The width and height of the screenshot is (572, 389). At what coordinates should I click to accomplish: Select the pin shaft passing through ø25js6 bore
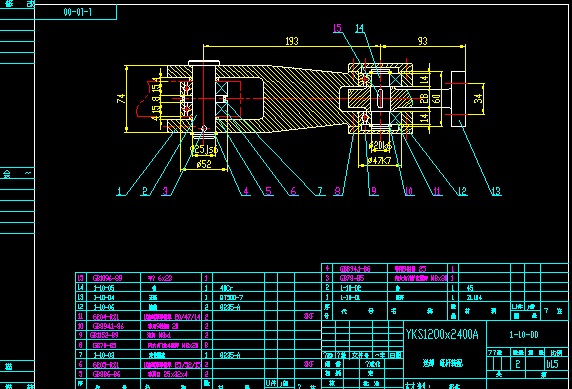click(x=204, y=99)
